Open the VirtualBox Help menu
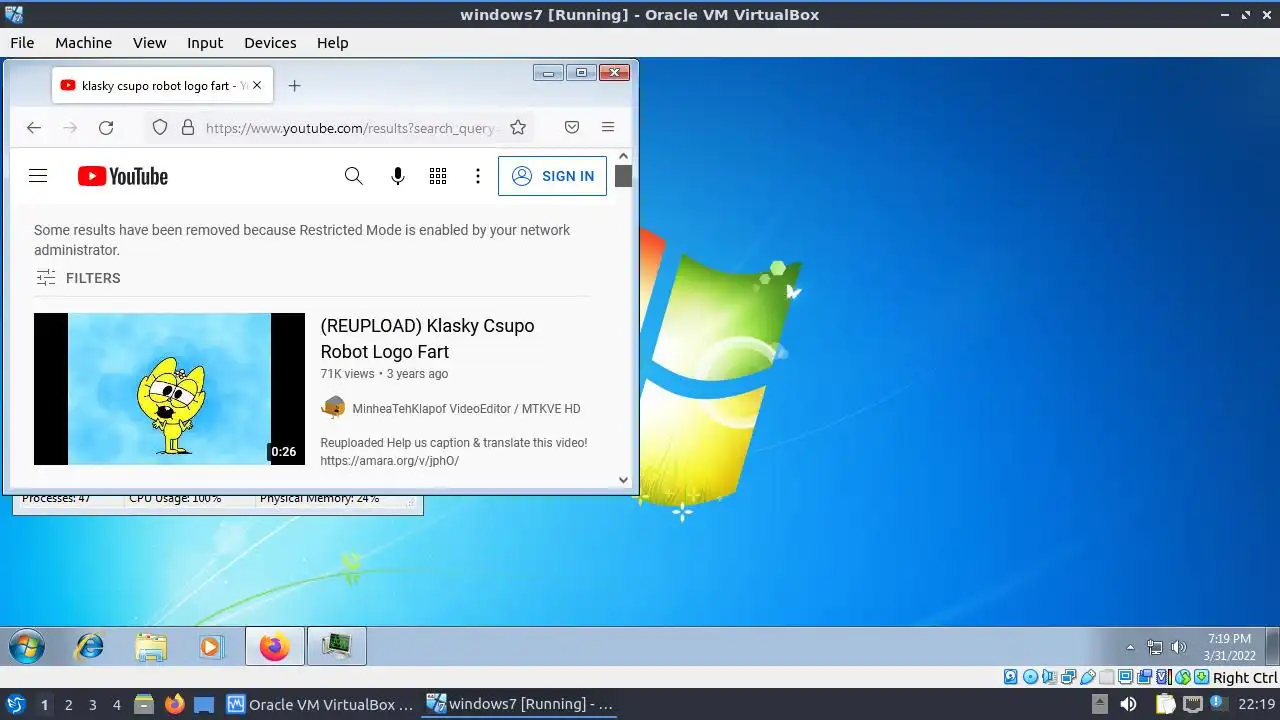This screenshot has width=1280, height=720. coord(332,42)
